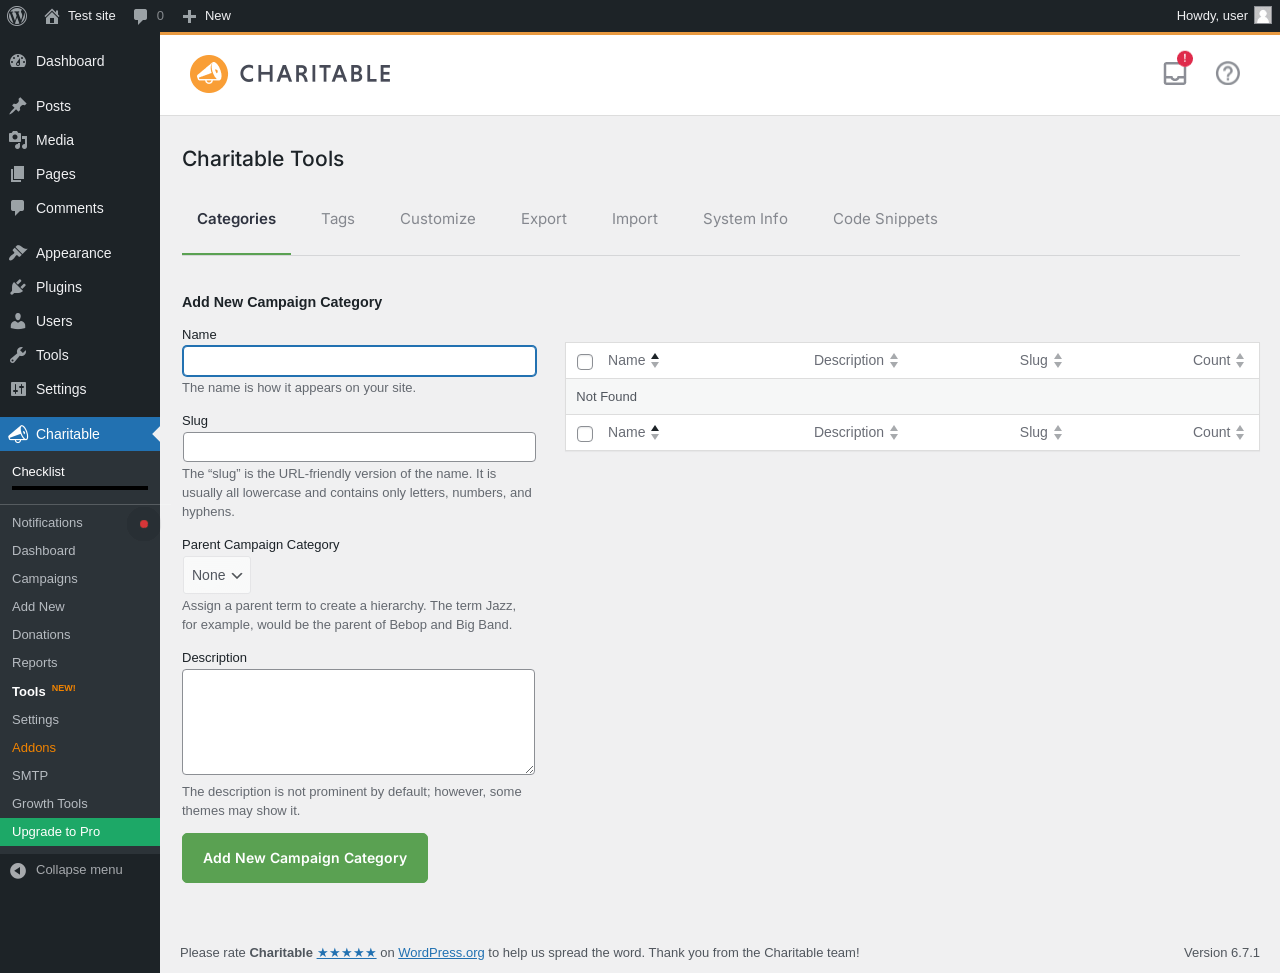The width and height of the screenshot is (1280, 973).
Task: Click the Pages icon in the sidebar
Action: tap(18, 174)
